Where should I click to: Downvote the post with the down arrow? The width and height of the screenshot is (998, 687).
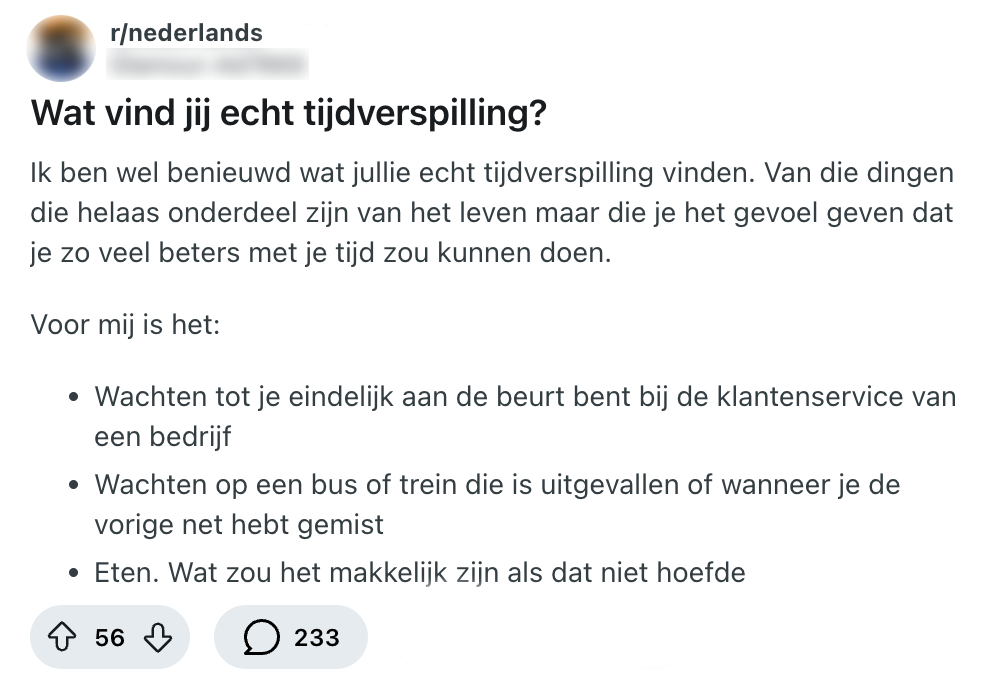click(158, 637)
